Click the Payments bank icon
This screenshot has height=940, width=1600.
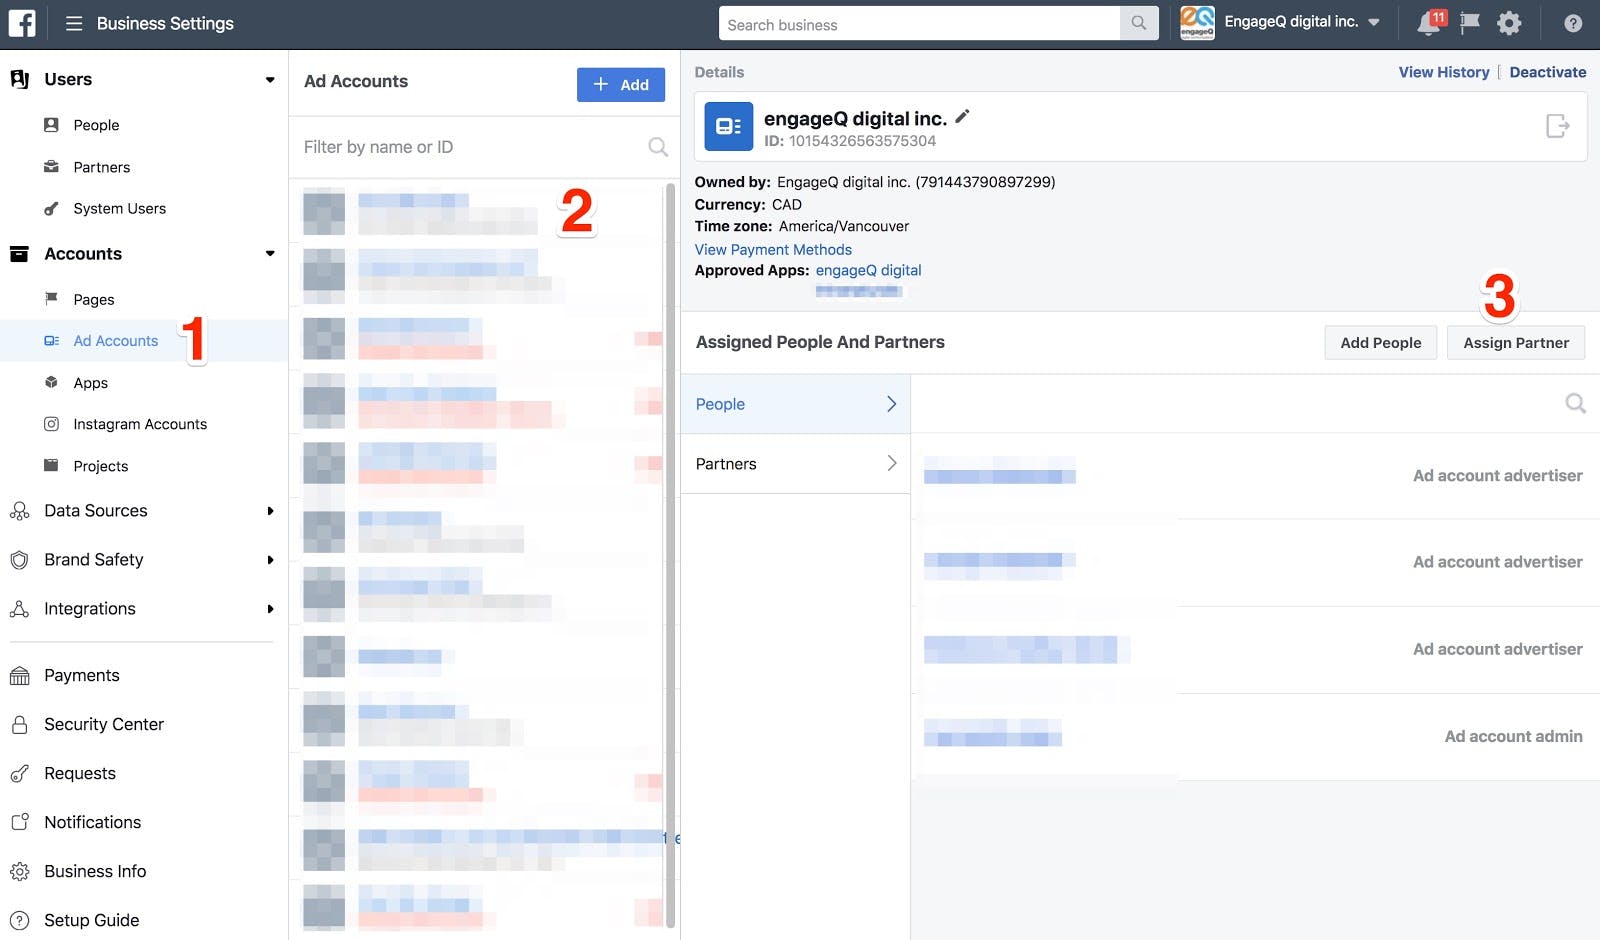[19, 676]
